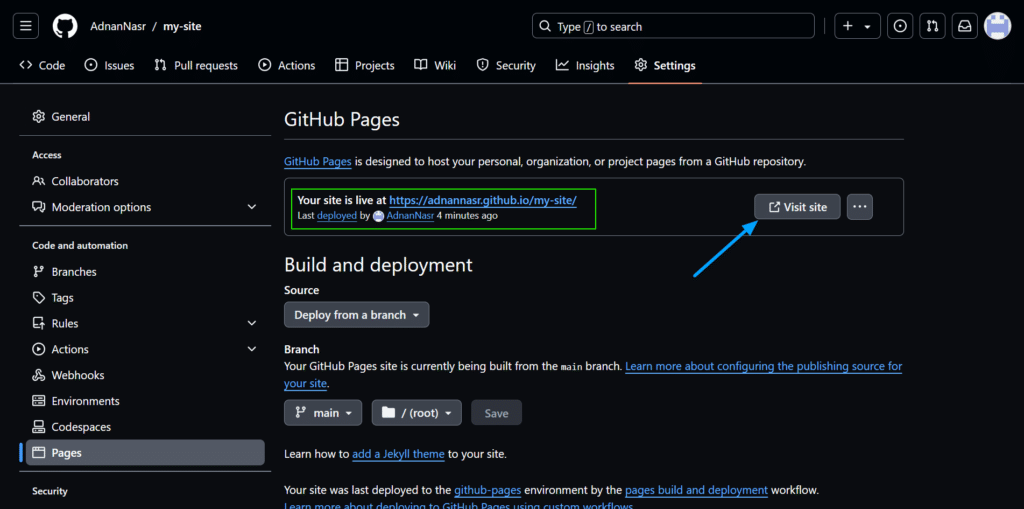Click the Save button

tap(496, 412)
